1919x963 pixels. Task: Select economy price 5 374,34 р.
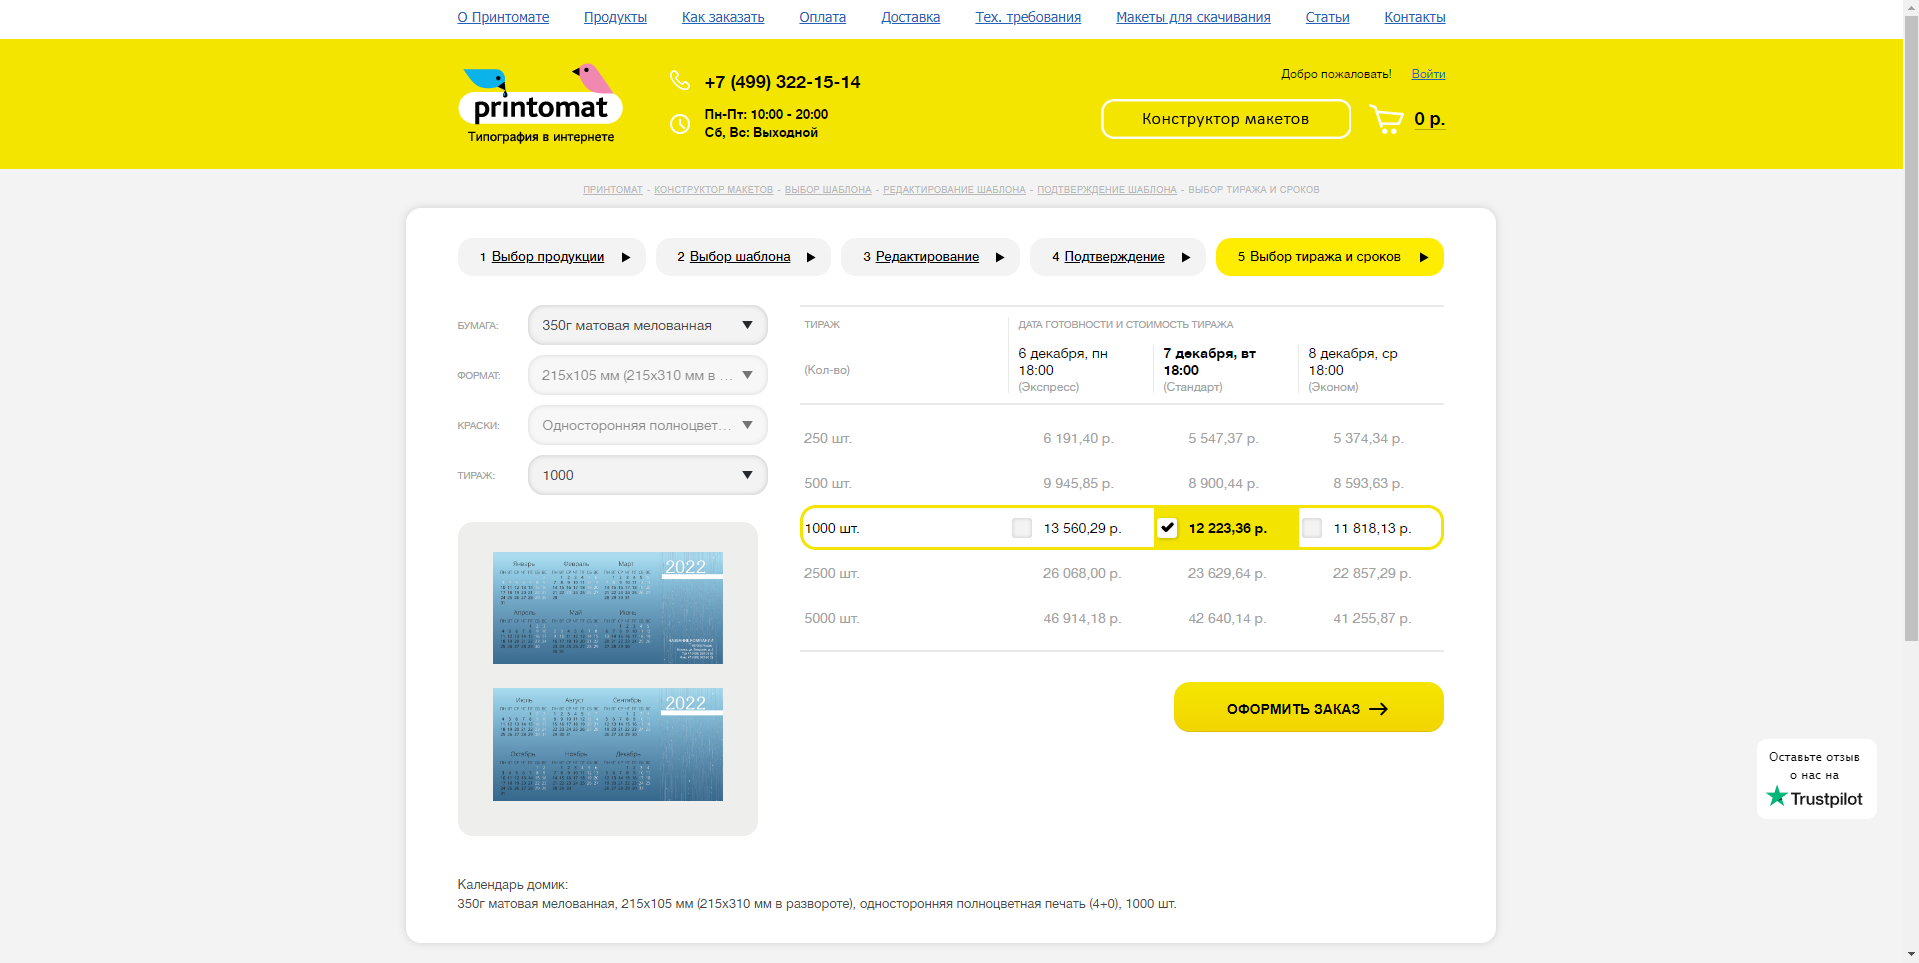click(1368, 438)
